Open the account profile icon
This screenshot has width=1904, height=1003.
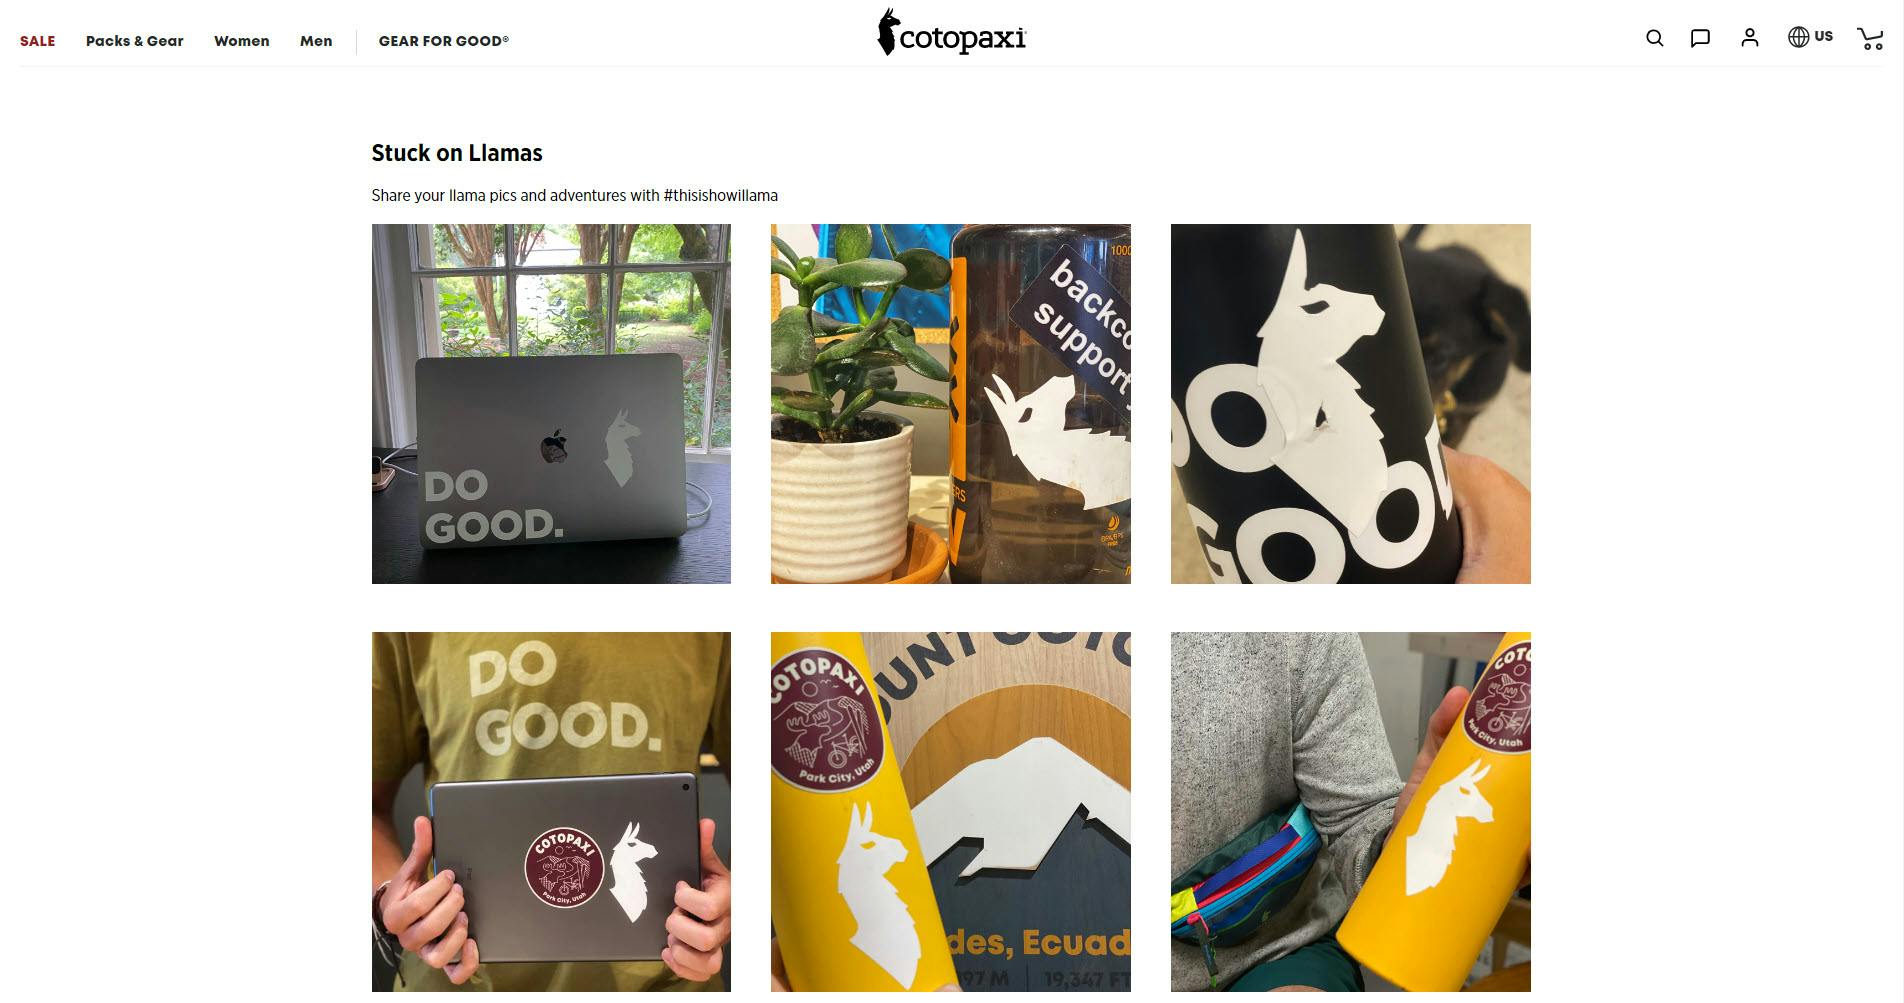click(x=1749, y=38)
